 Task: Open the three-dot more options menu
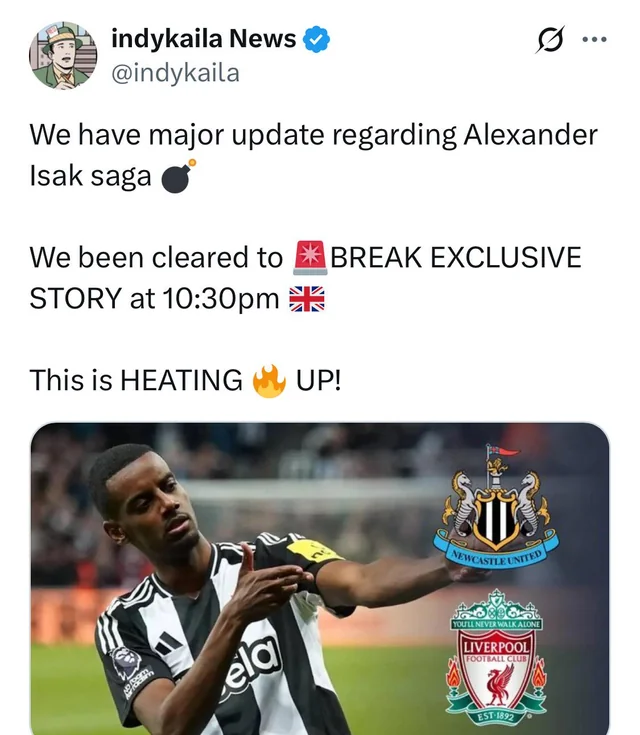595,40
